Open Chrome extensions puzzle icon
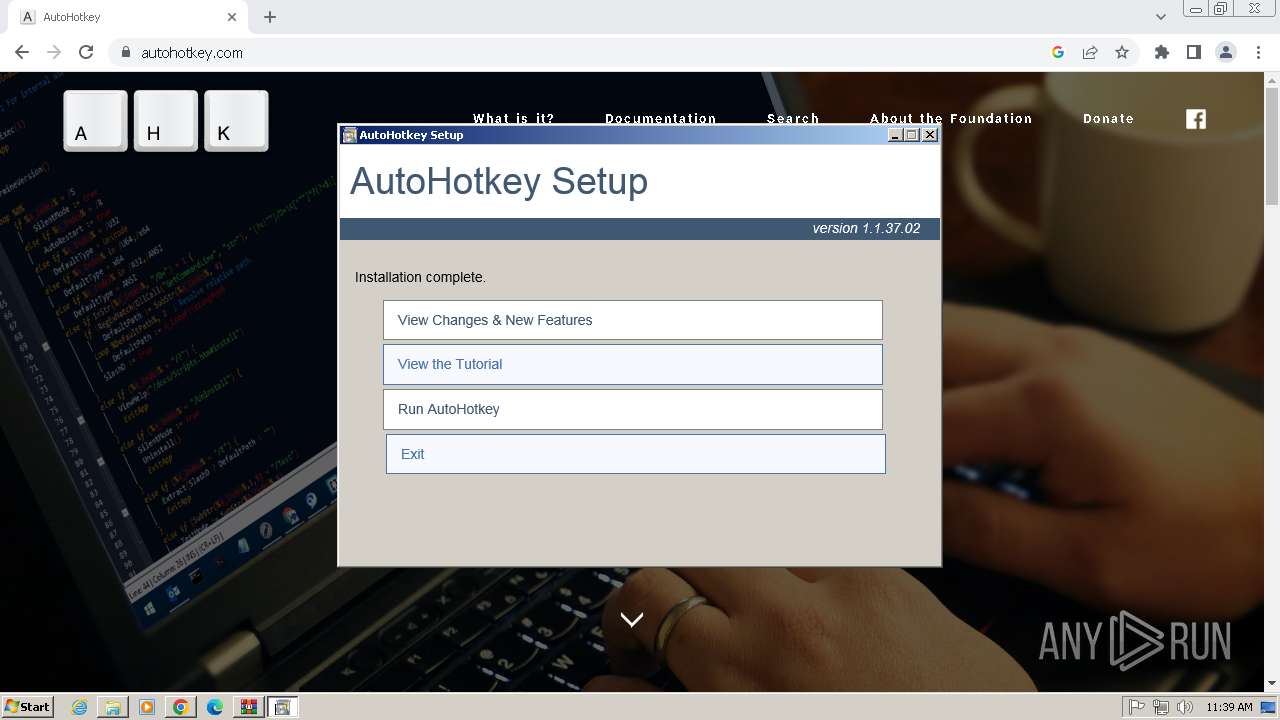The height and width of the screenshot is (720, 1280). (x=1161, y=52)
